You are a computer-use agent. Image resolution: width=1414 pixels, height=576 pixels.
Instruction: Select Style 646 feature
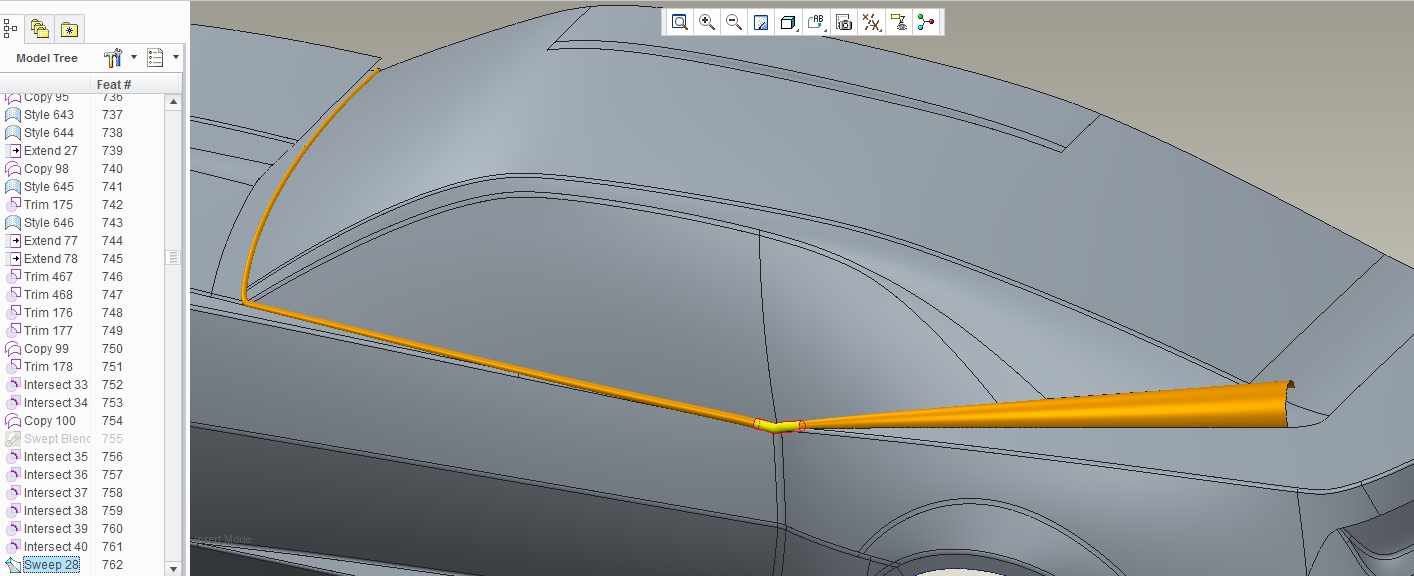coord(49,223)
